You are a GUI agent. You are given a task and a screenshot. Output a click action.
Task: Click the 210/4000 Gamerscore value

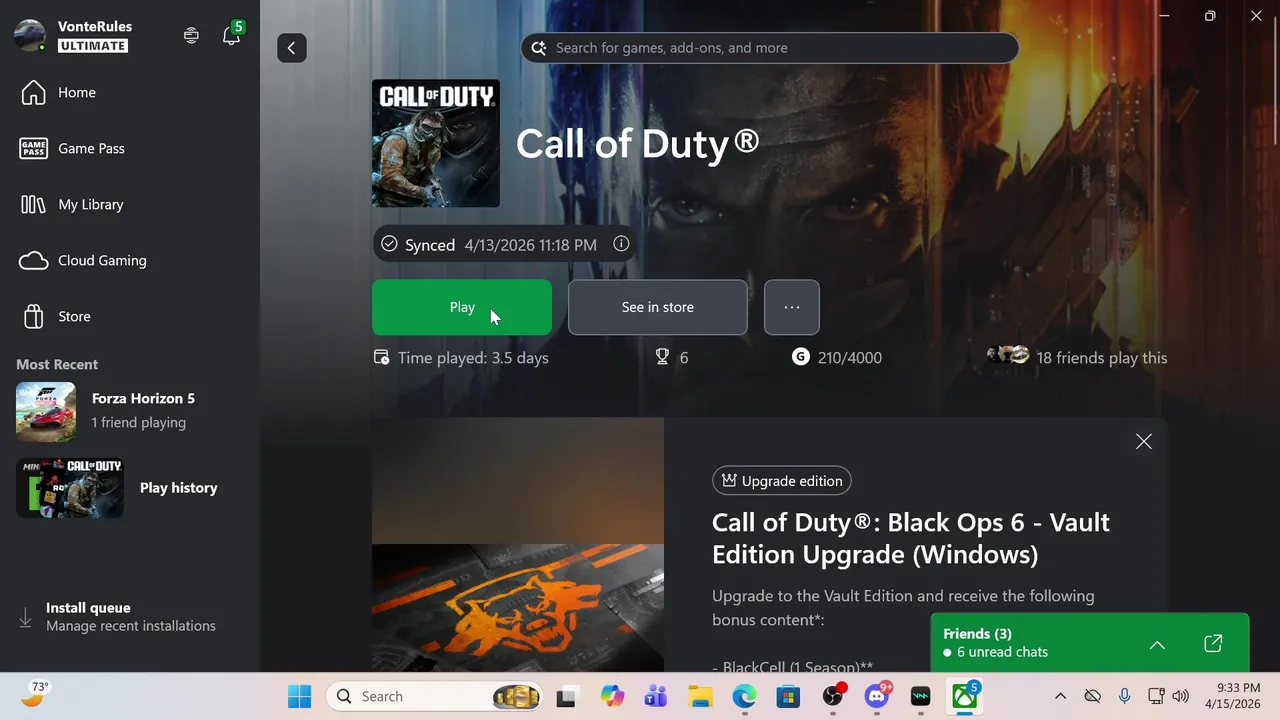click(850, 358)
